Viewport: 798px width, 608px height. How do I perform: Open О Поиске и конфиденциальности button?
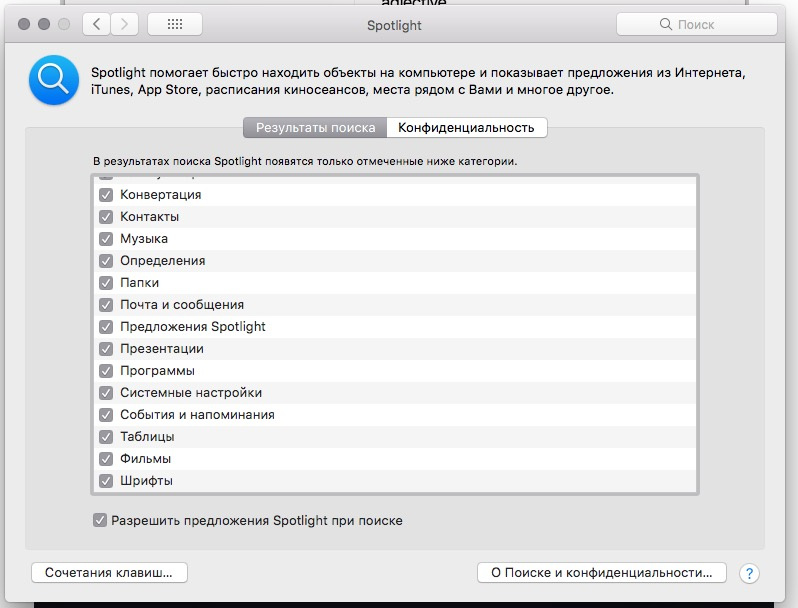pyautogui.click(x=602, y=572)
